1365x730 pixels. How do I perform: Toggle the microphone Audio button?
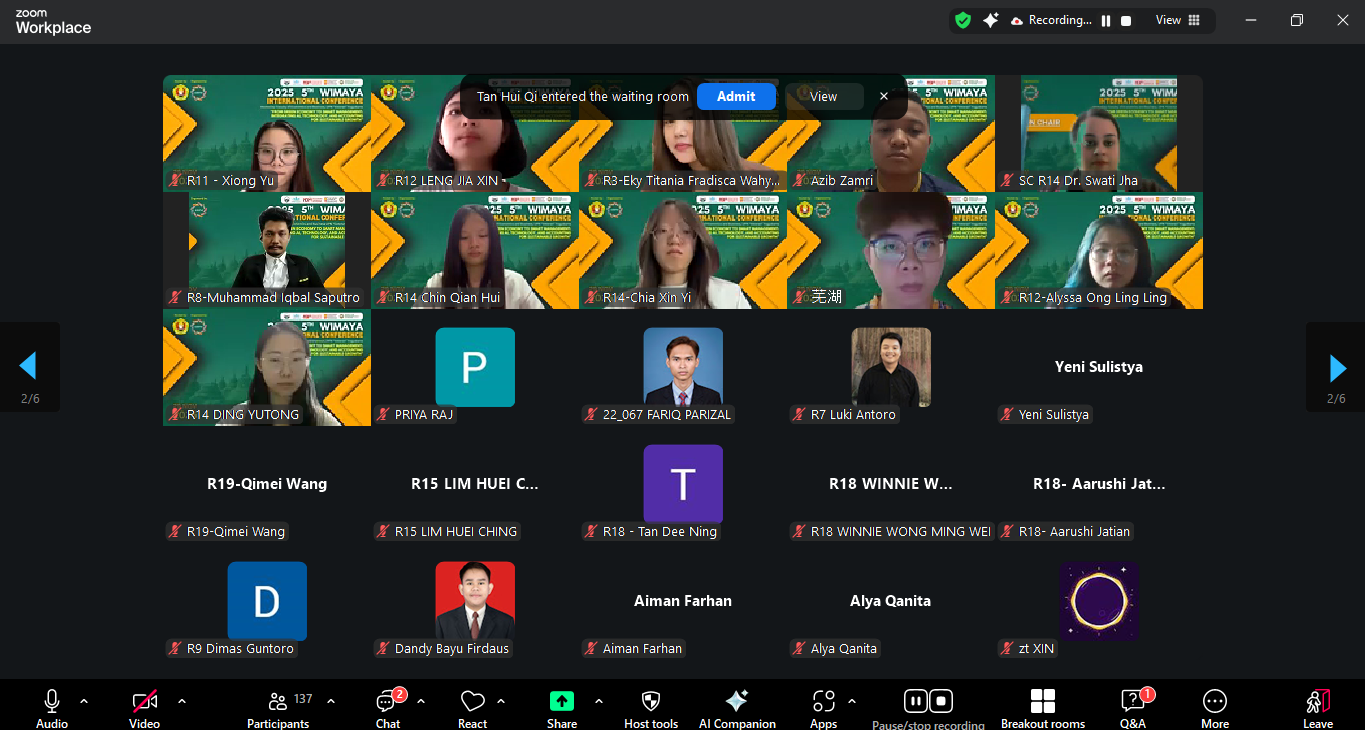click(x=52, y=704)
